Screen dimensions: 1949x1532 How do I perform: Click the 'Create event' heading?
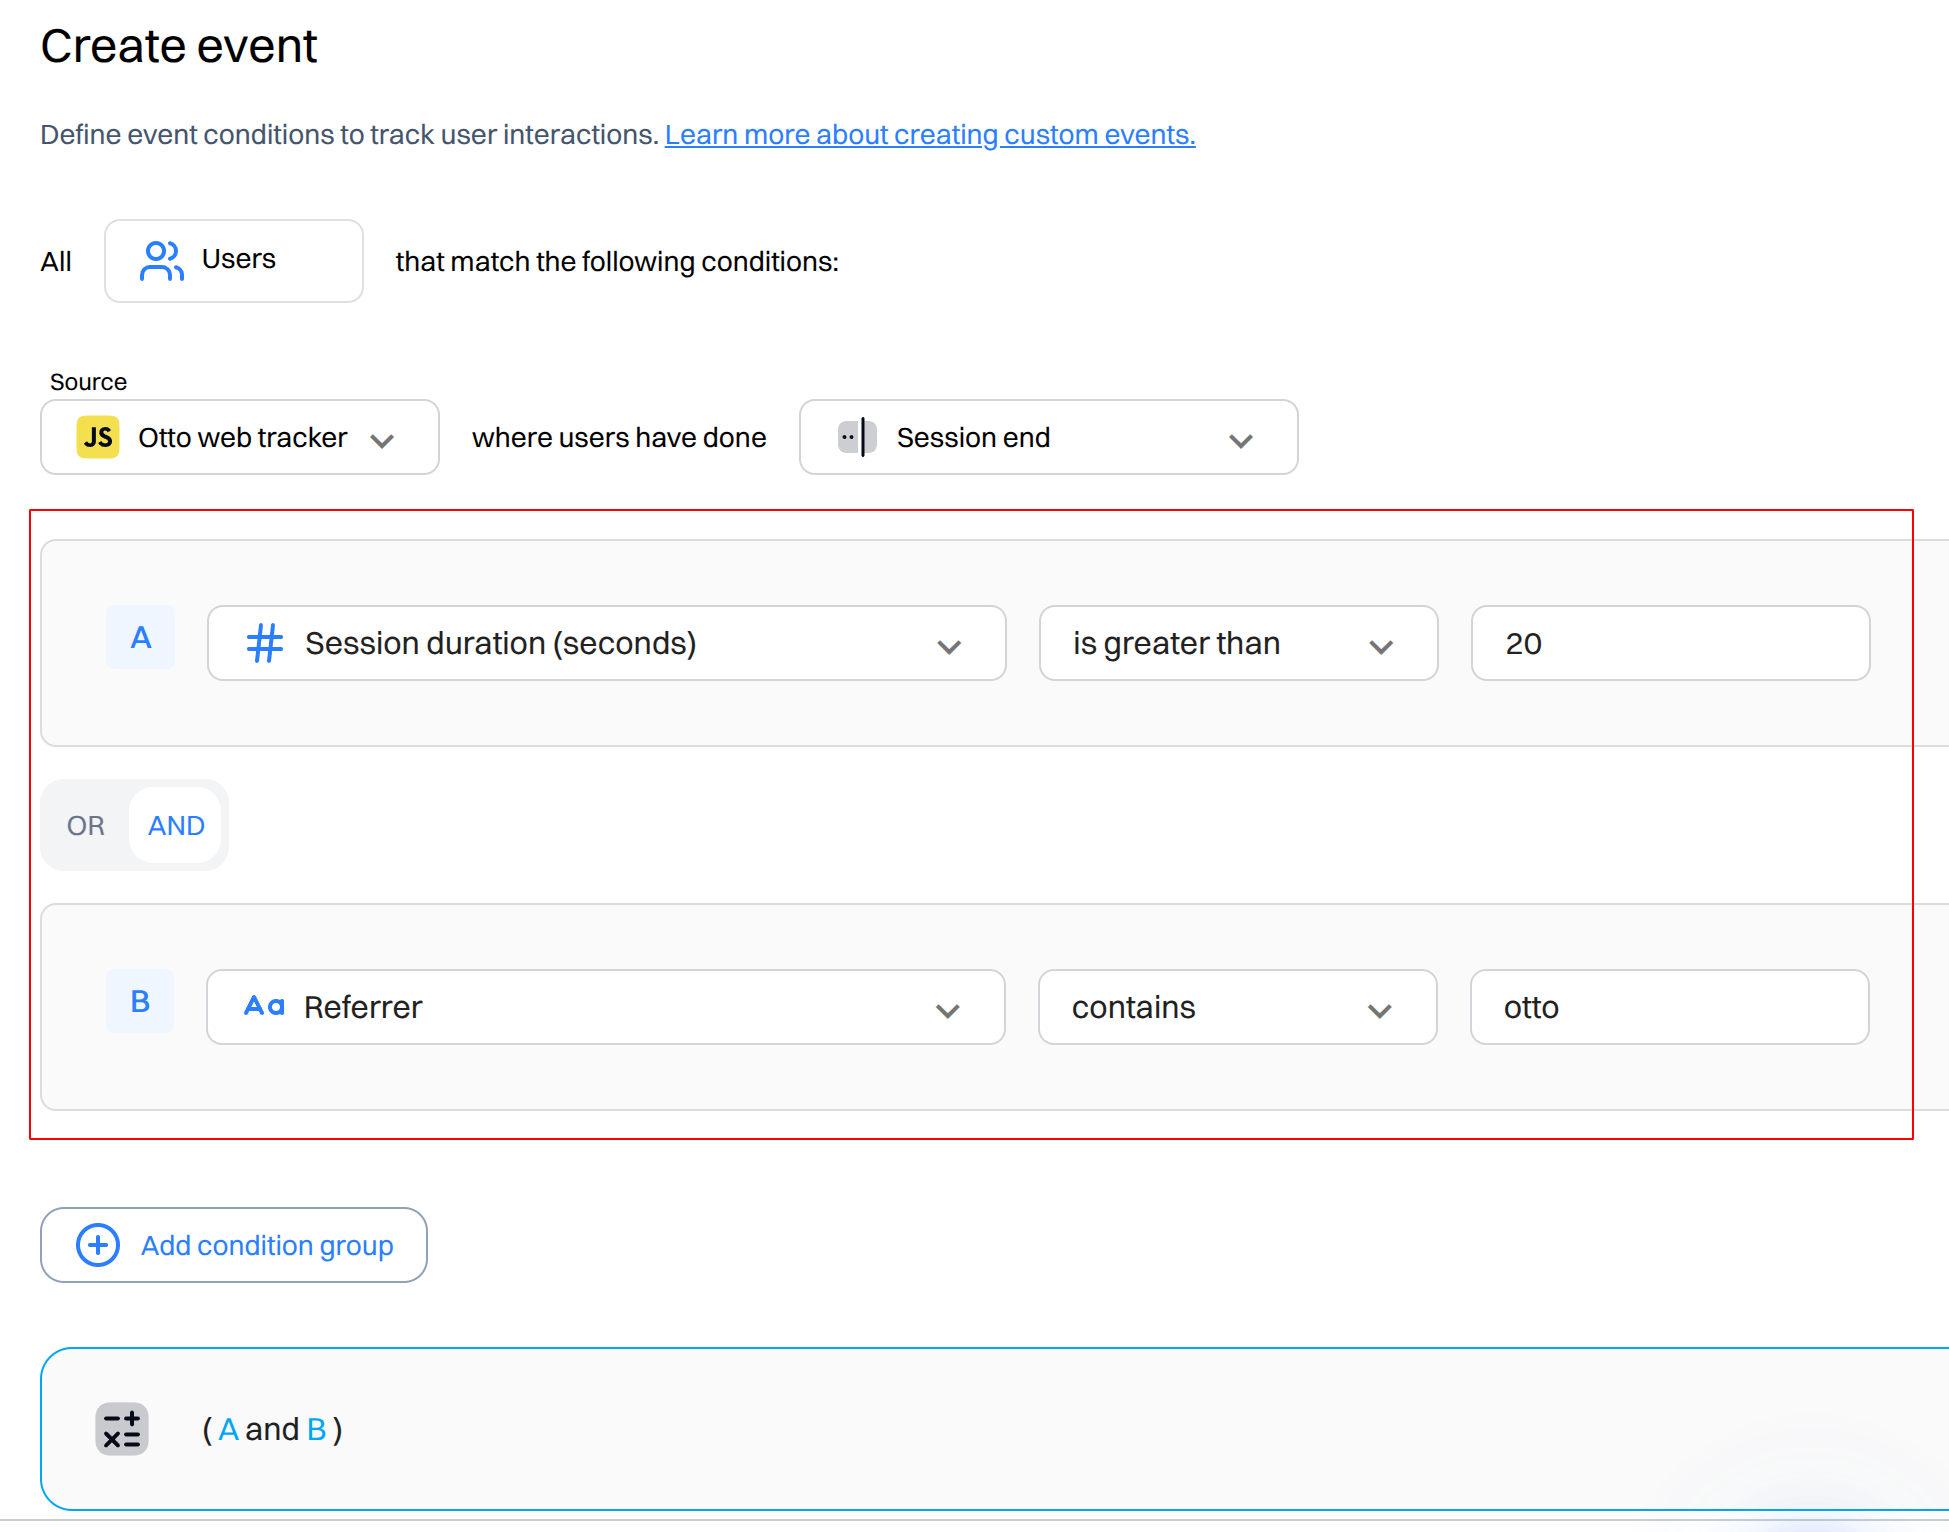pyautogui.click(x=179, y=46)
